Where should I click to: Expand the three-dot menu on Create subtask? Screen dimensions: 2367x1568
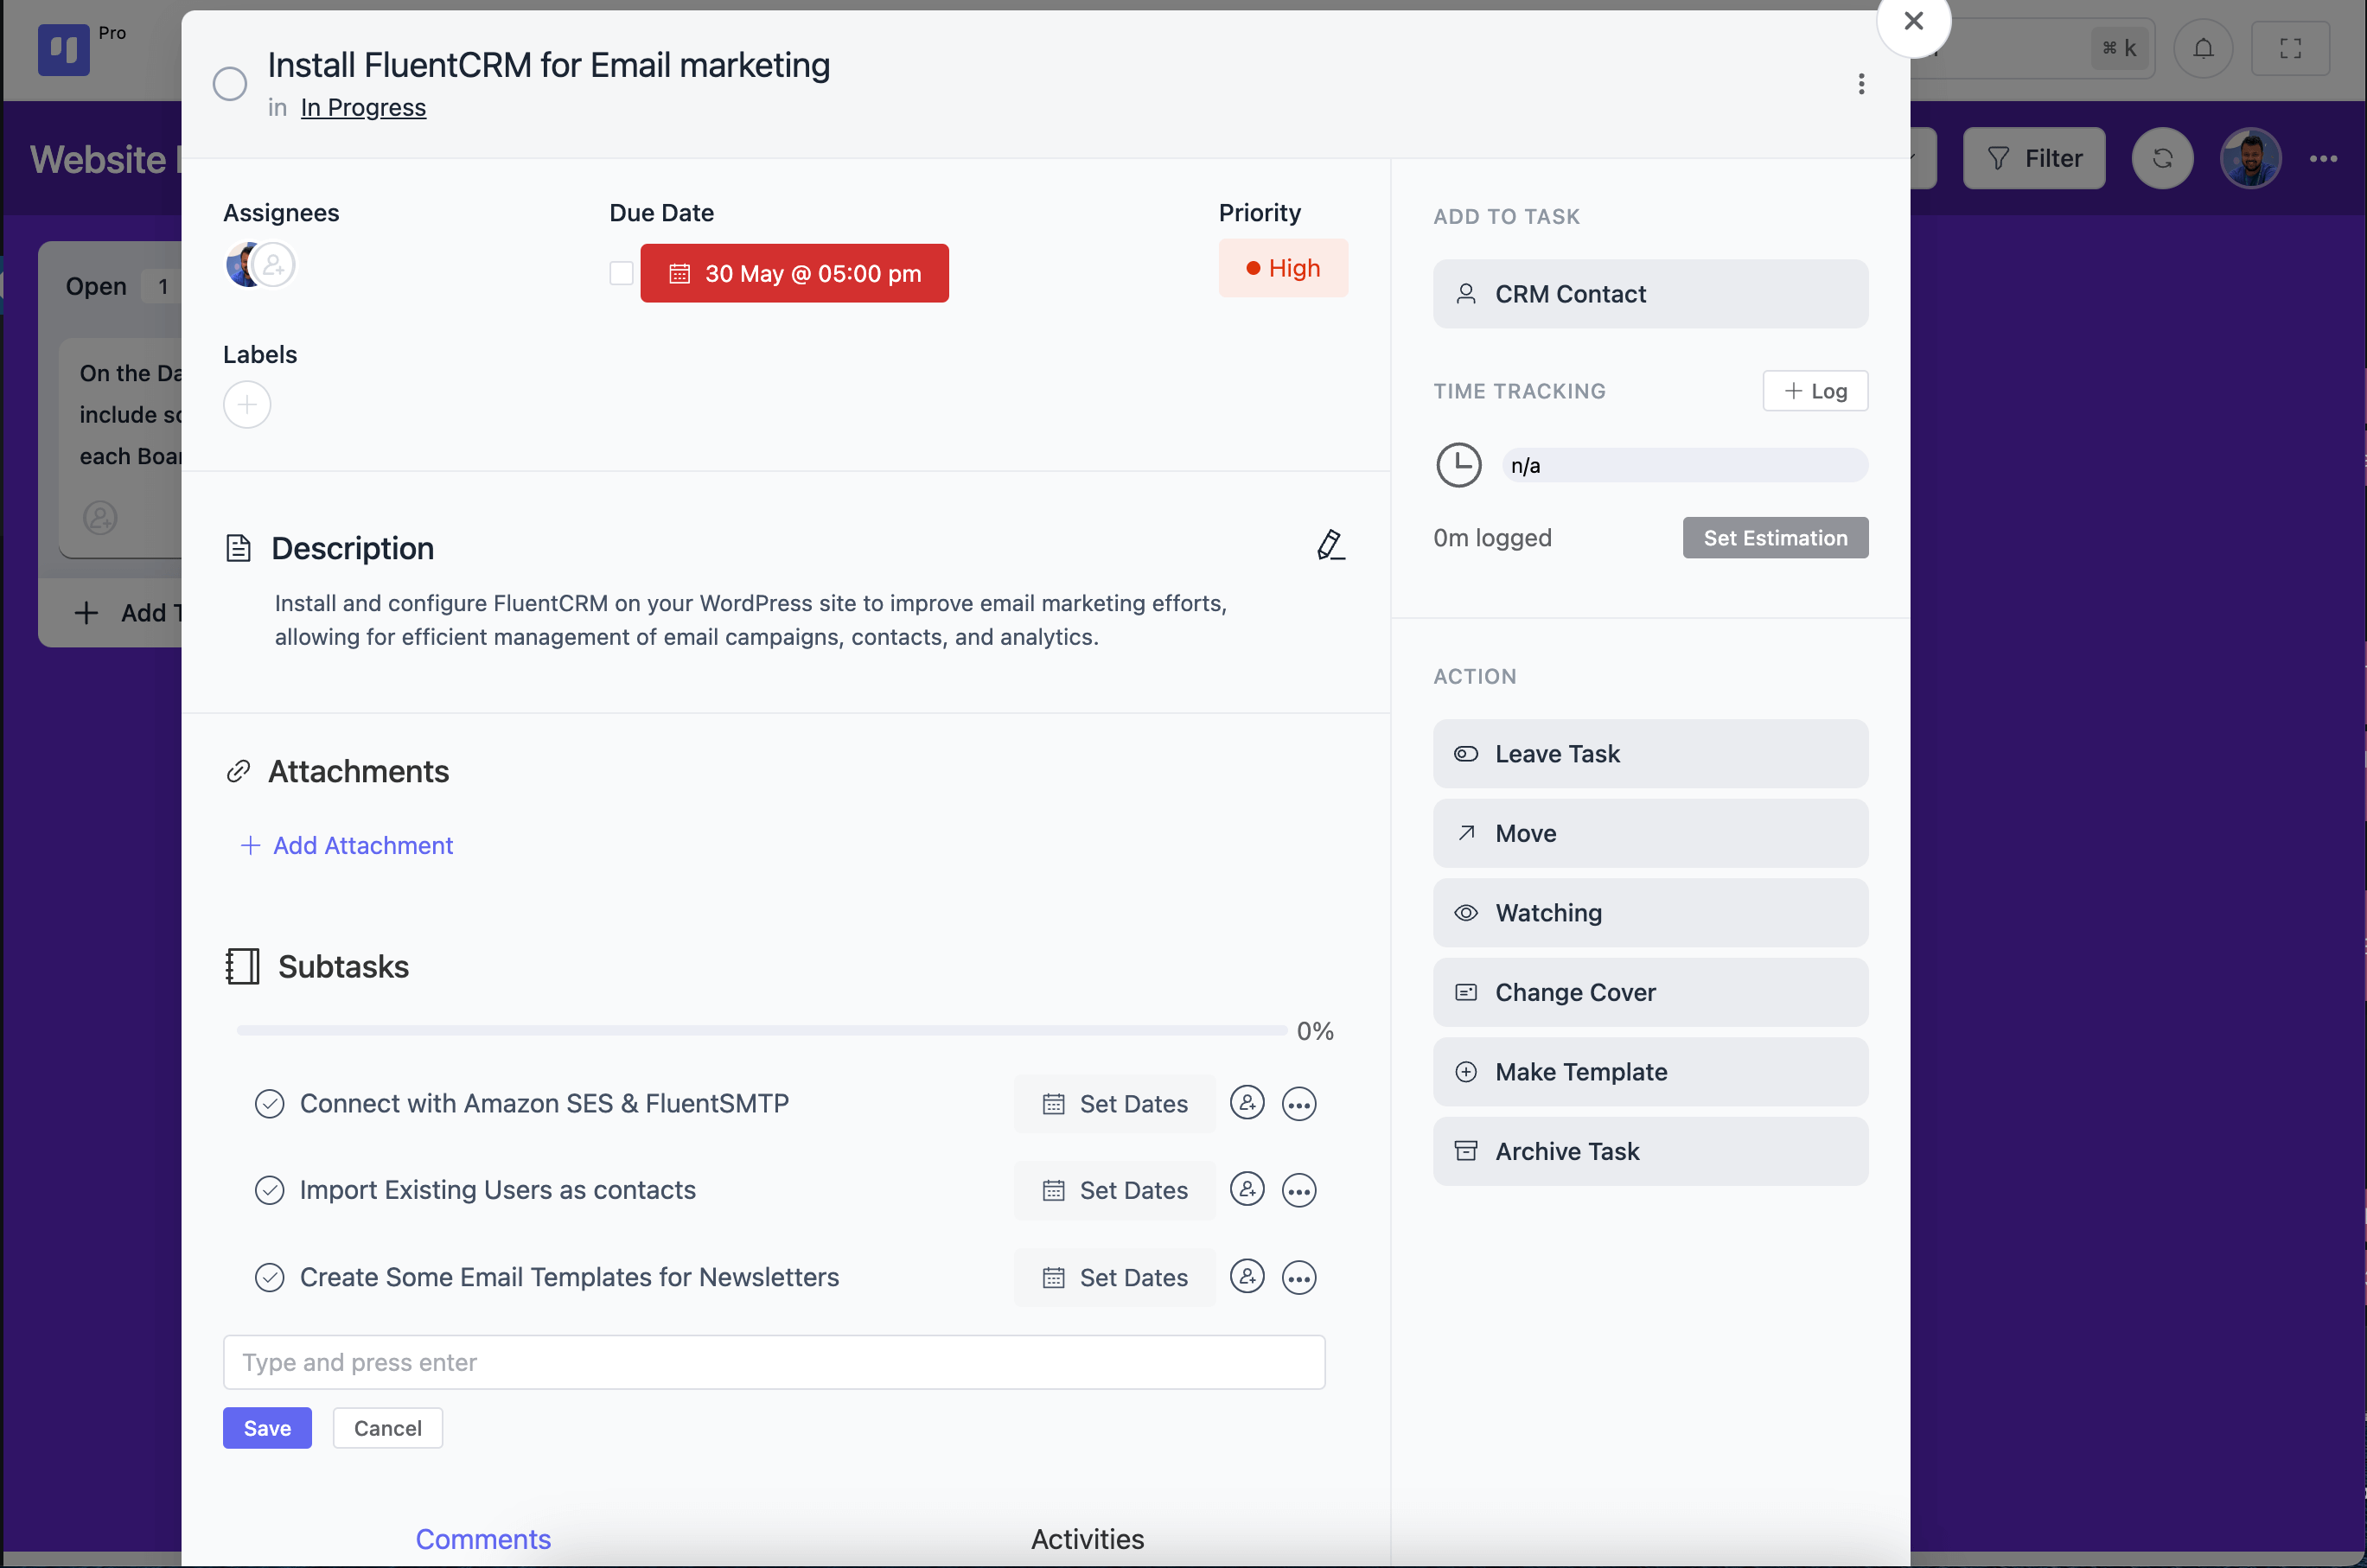(1302, 1278)
